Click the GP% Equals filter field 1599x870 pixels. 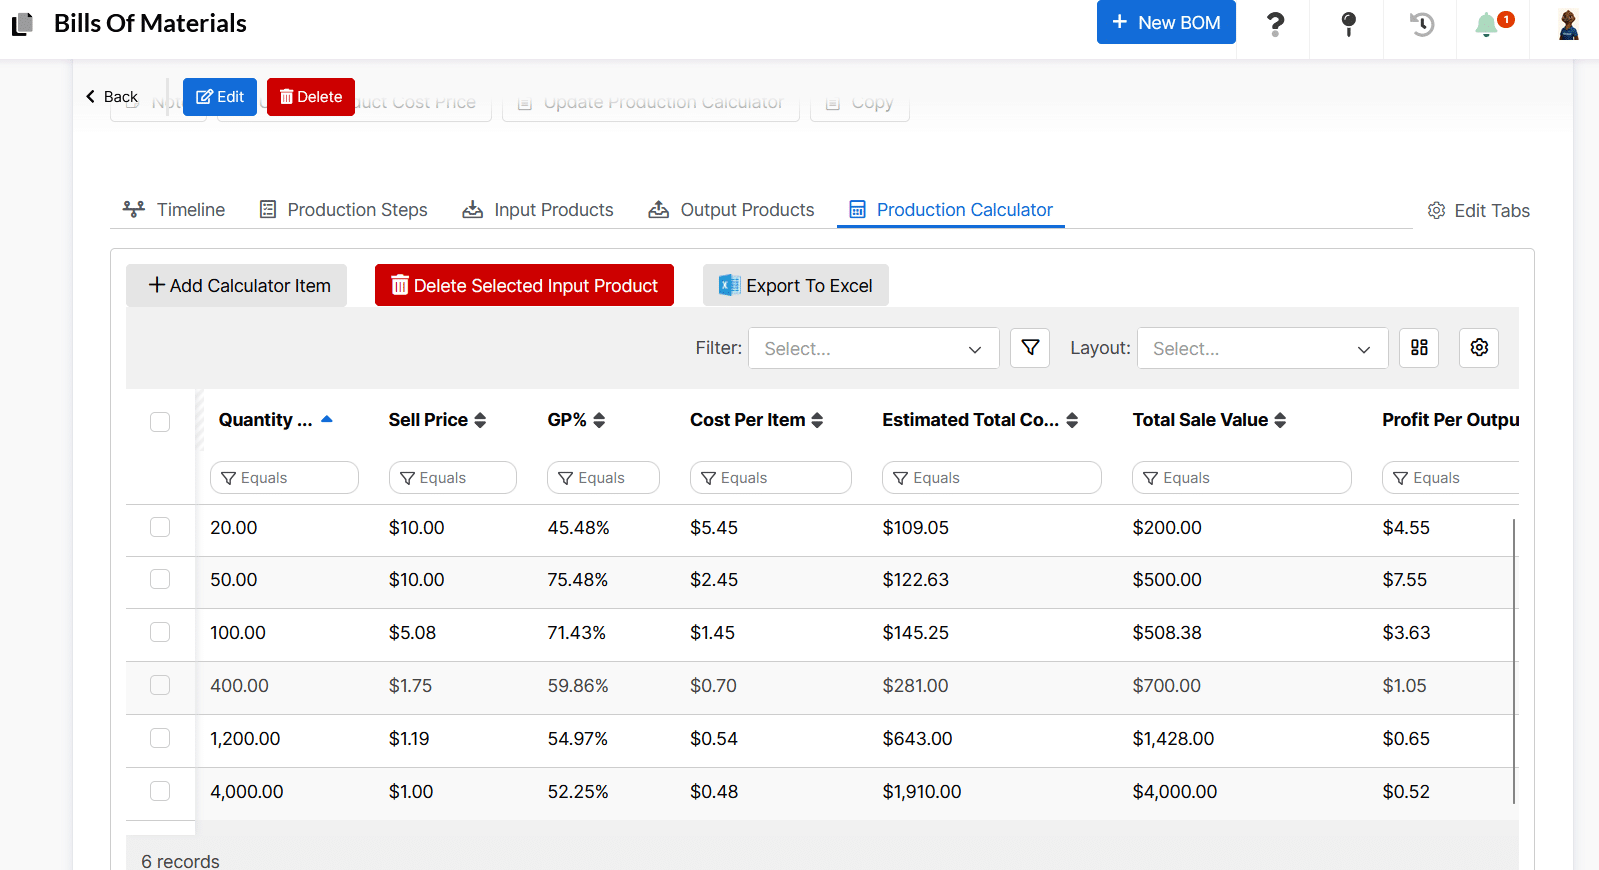[x=603, y=478]
